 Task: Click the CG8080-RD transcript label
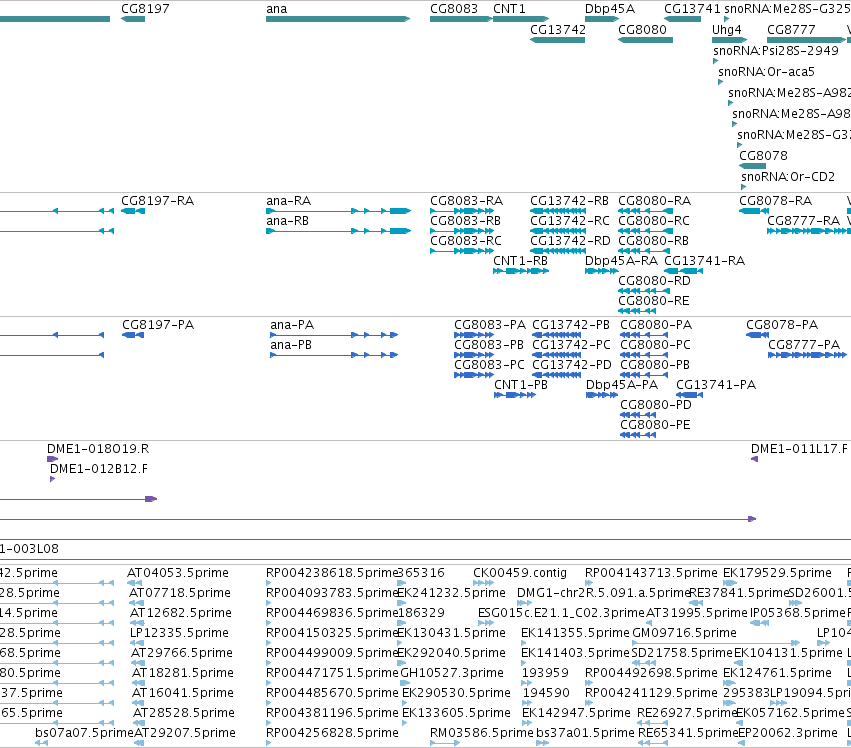655,281
